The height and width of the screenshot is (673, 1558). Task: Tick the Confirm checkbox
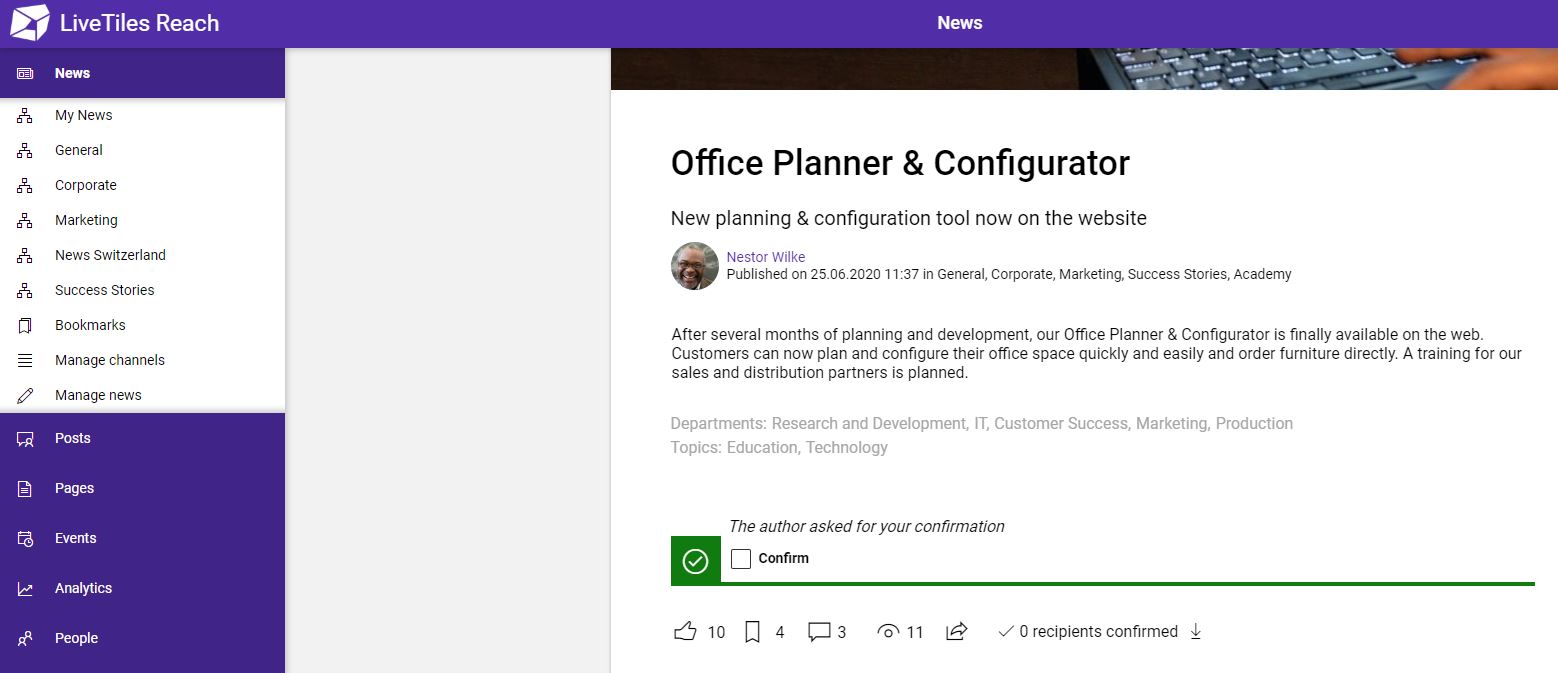point(741,559)
